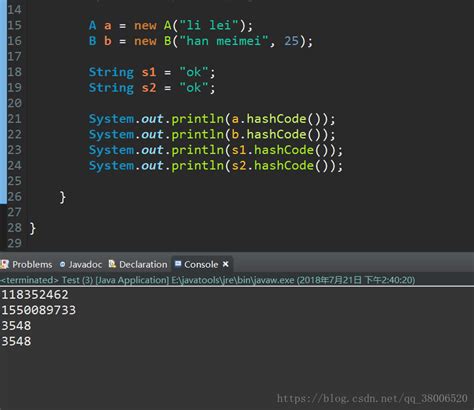This screenshot has width=474, height=410.
Task: Click the "han meimei" string literal
Action: pyautogui.click(x=224, y=41)
